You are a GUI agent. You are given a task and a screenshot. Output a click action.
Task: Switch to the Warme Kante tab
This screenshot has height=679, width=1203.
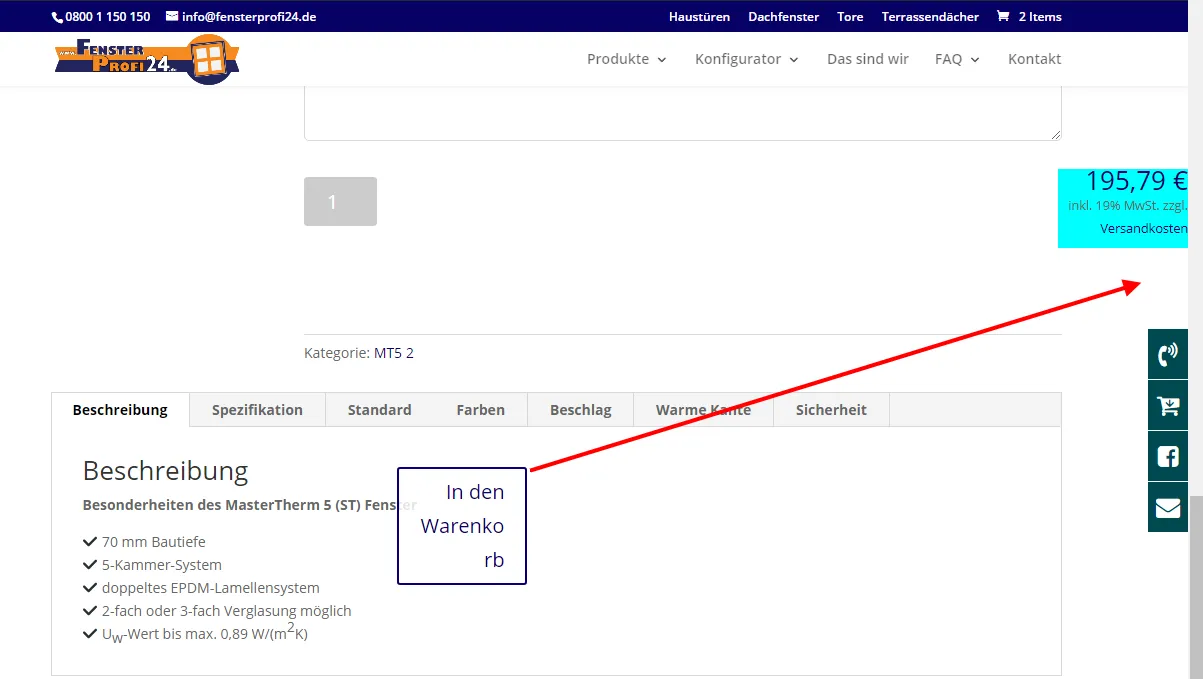pyautogui.click(x=703, y=410)
